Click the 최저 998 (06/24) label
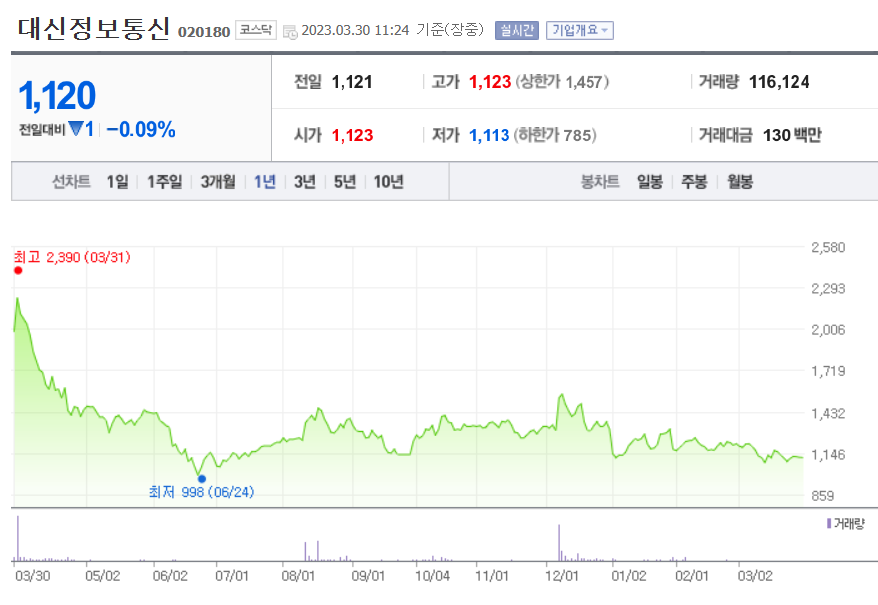878x605 pixels. click(202, 492)
